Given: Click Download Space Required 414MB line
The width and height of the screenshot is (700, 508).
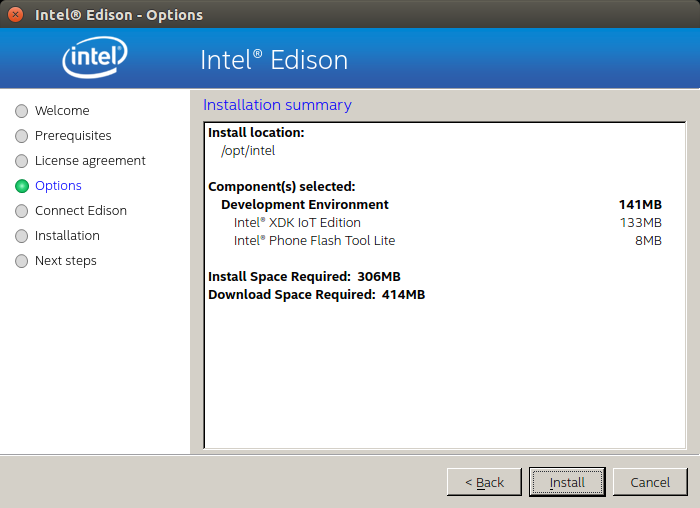Looking at the screenshot, I should 317,295.
